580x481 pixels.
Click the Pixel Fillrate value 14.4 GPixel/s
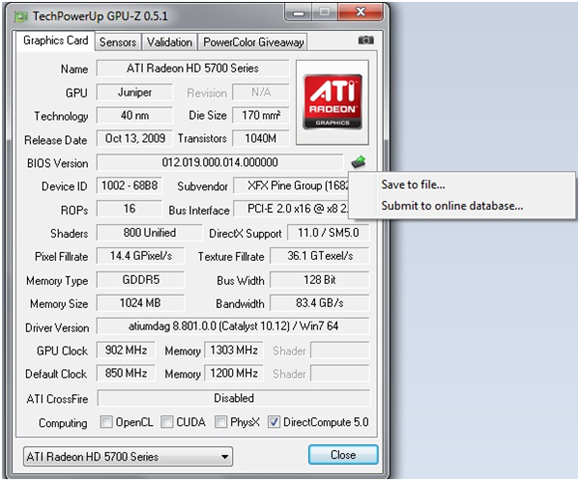point(141,256)
